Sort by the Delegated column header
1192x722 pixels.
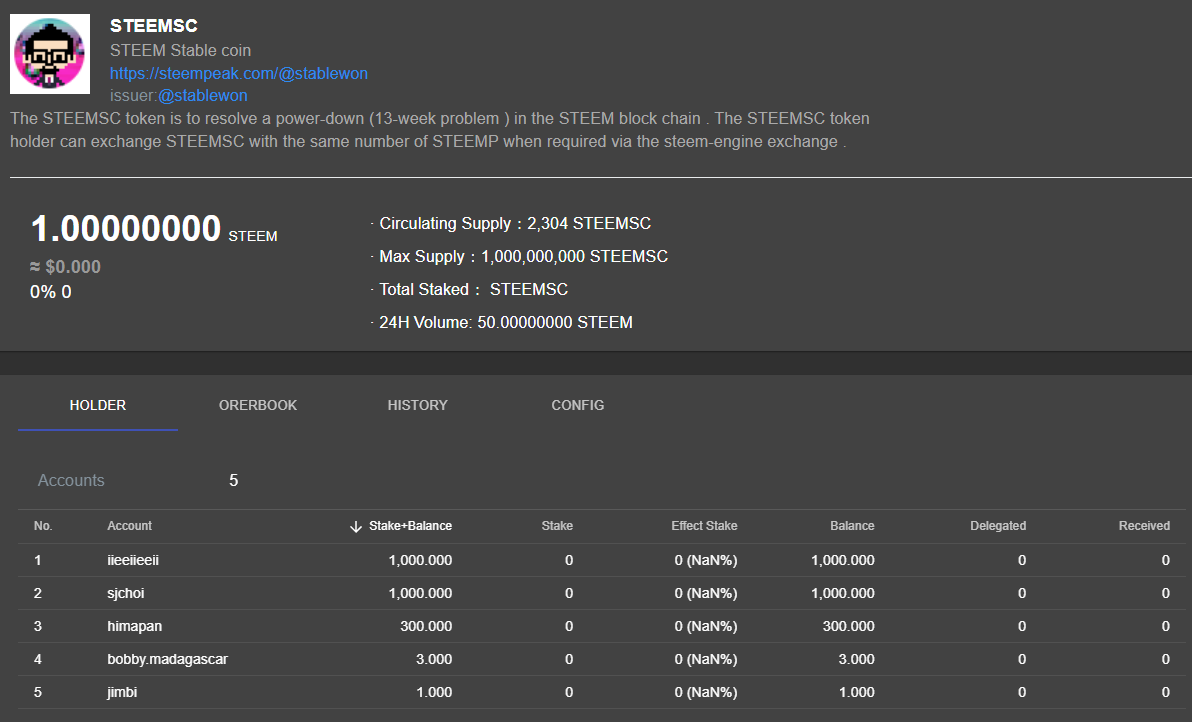(x=998, y=526)
